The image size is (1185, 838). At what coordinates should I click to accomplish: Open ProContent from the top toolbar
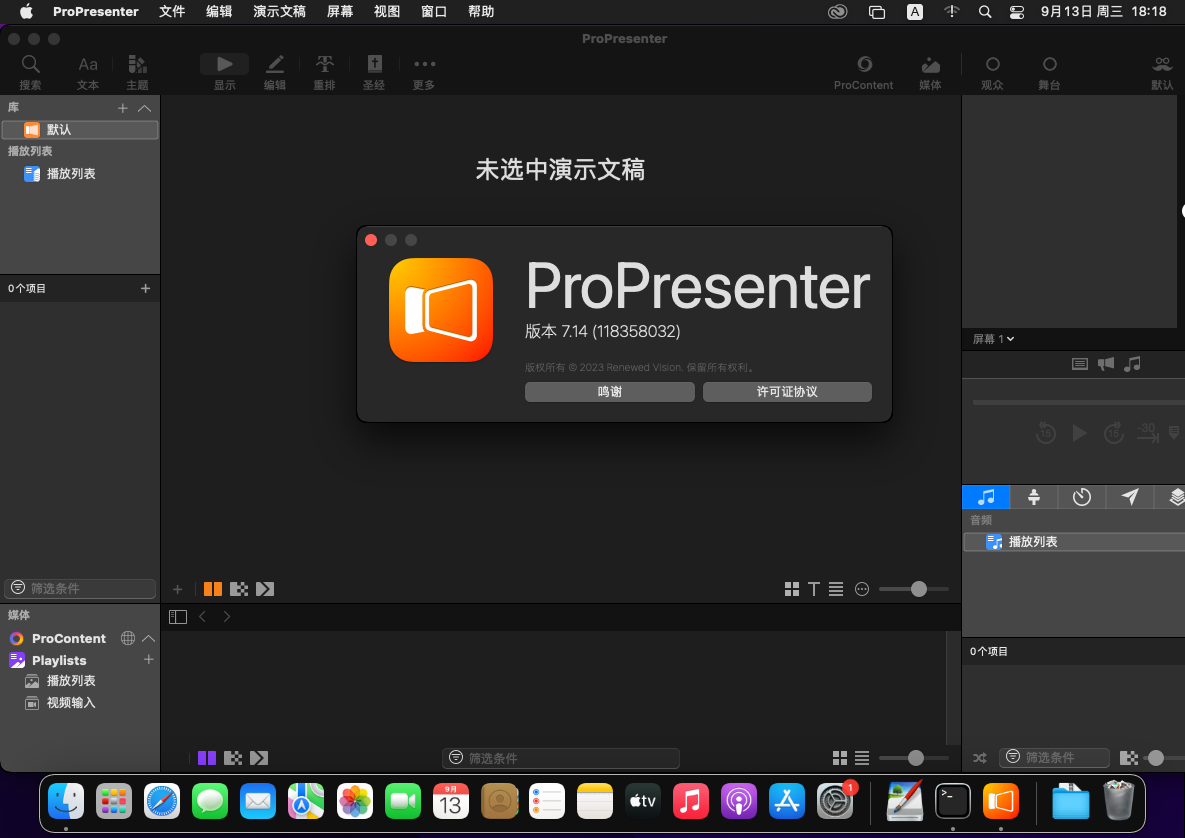[x=864, y=72]
